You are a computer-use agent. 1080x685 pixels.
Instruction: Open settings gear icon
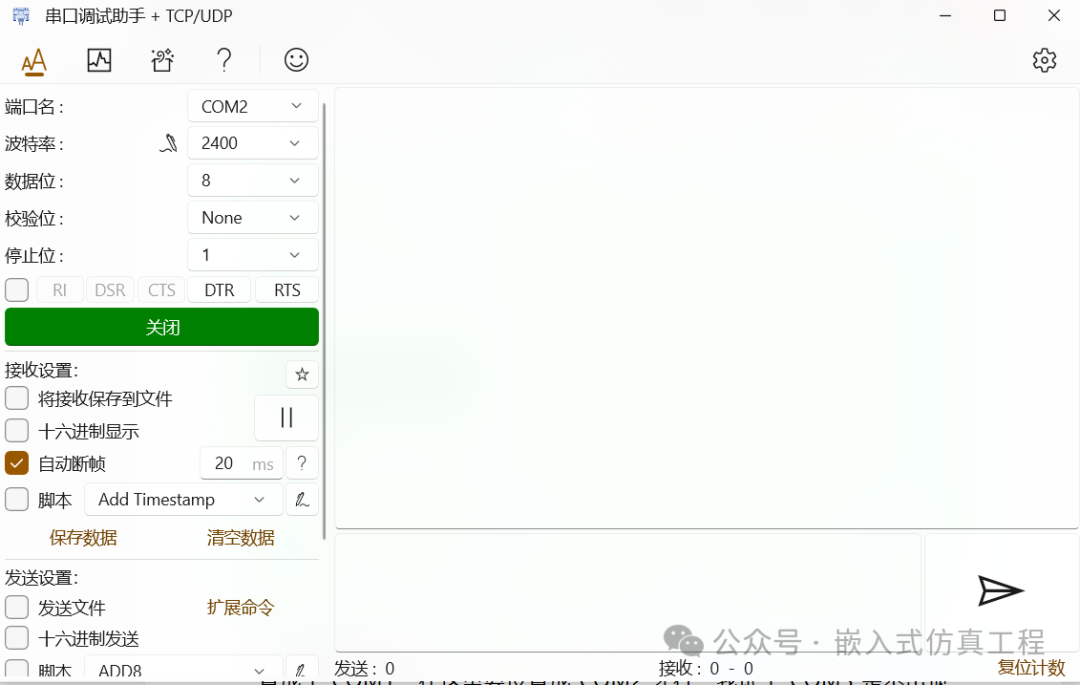click(x=1044, y=61)
